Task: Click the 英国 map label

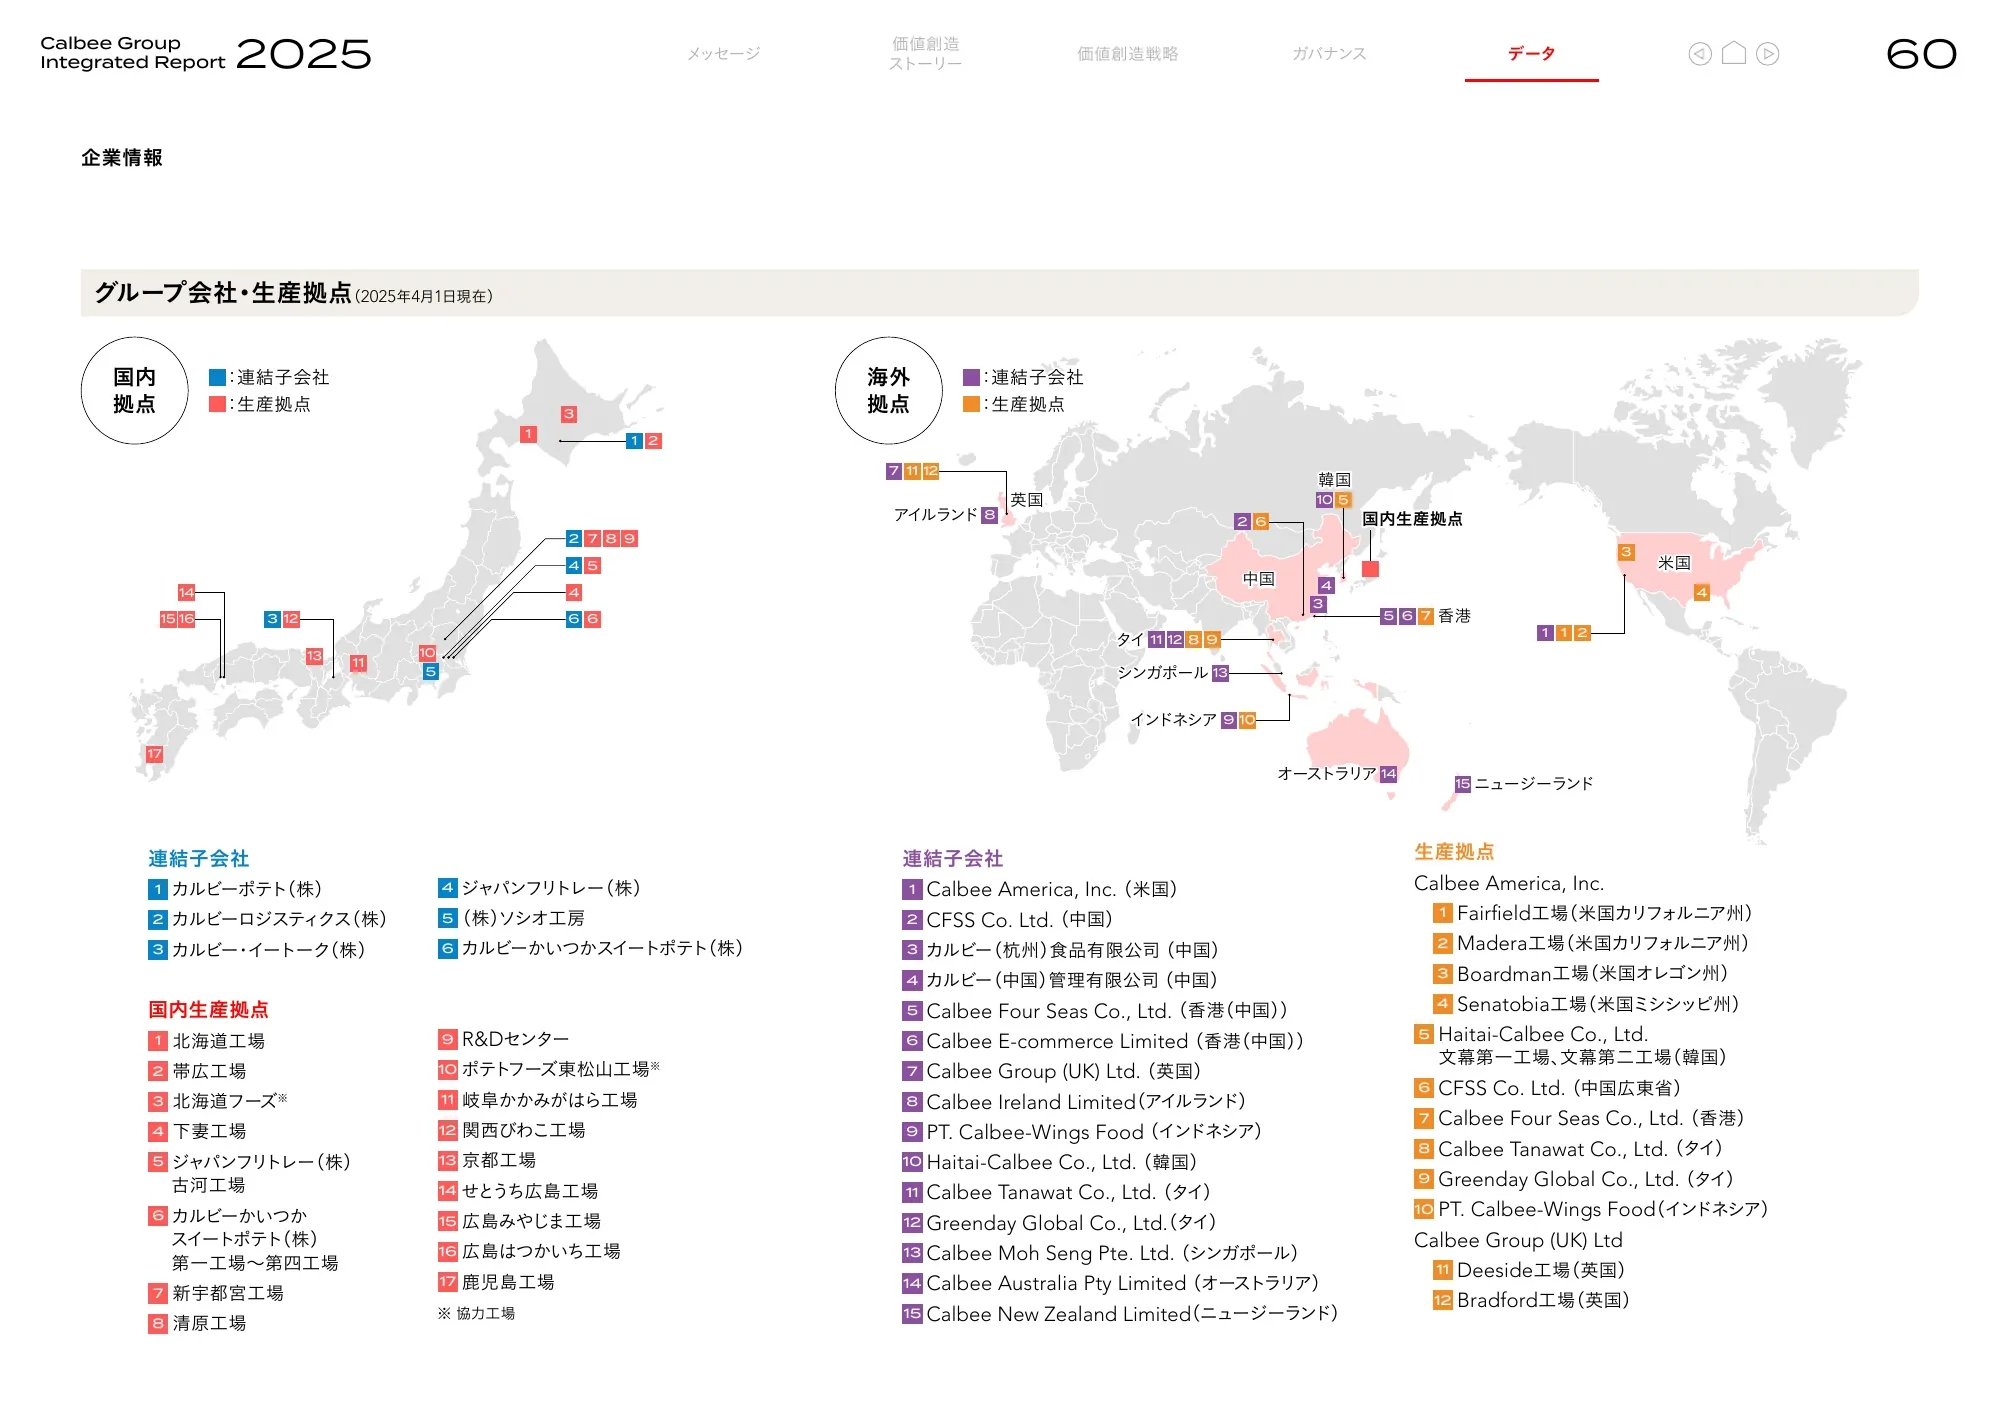Action: pyautogui.click(x=1027, y=500)
